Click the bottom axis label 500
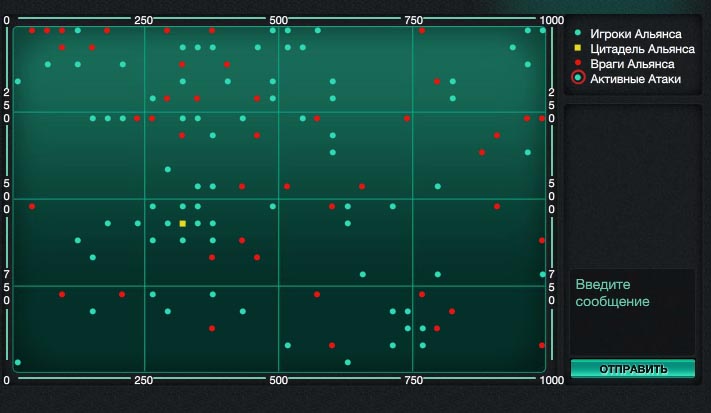Image resolution: width=711 pixels, height=413 pixels. click(x=278, y=380)
